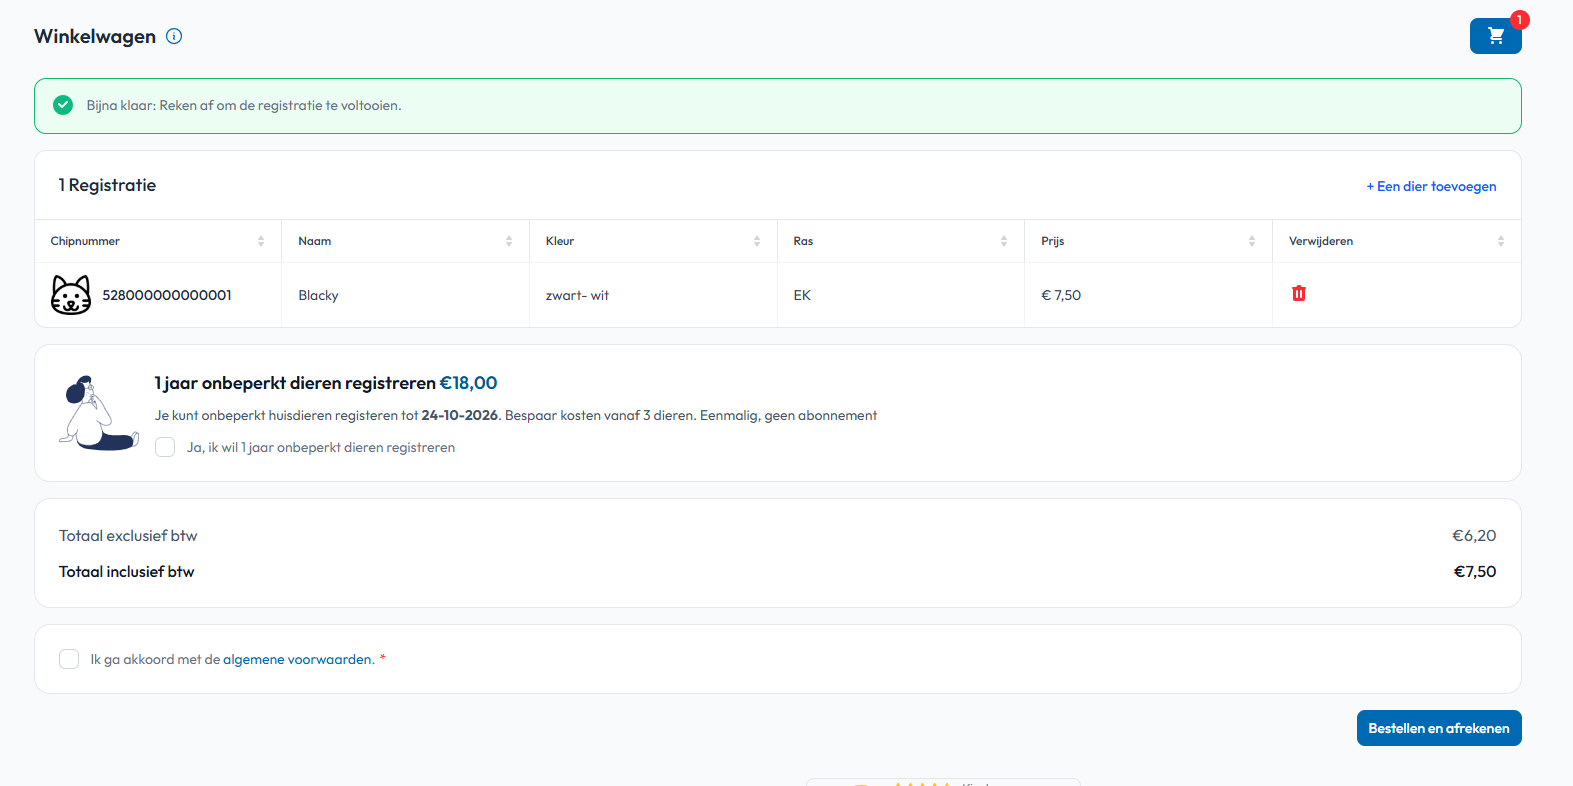Click the green checkmark in the notice banner
This screenshot has height=786, width=1573.
pyautogui.click(x=63, y=105)
